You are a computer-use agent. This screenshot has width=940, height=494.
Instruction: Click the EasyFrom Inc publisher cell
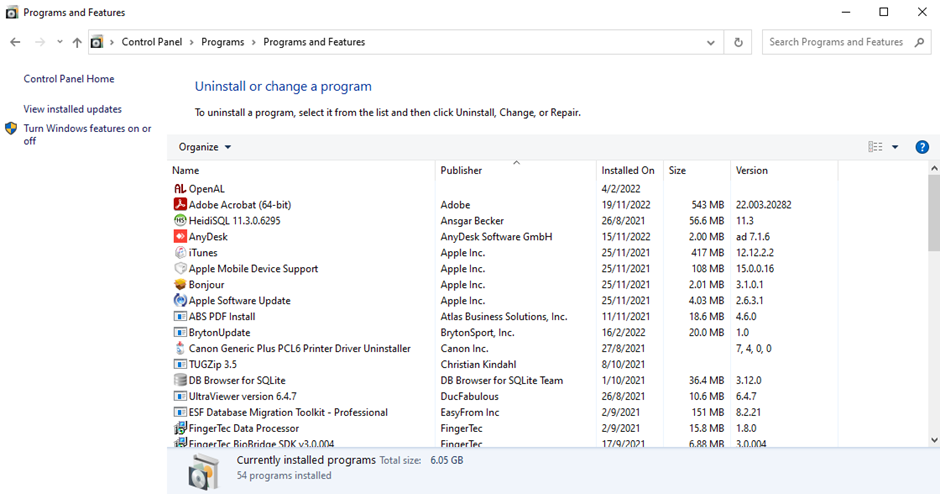tap(470, 412)
